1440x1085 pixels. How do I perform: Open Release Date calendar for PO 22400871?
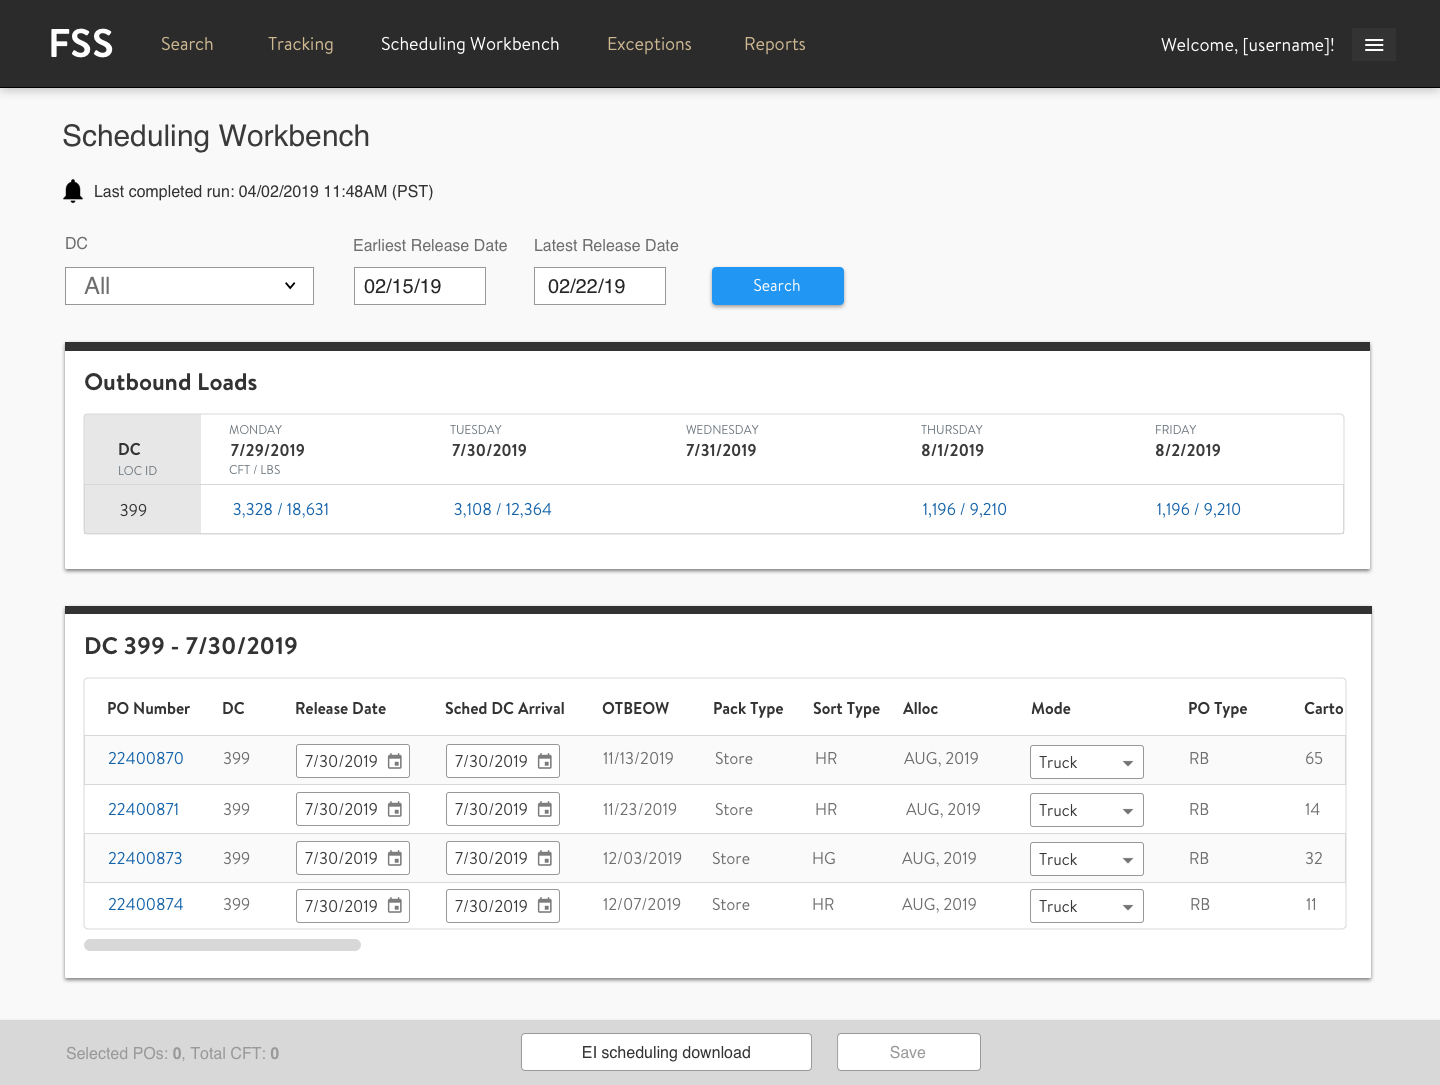coord(395,809)
